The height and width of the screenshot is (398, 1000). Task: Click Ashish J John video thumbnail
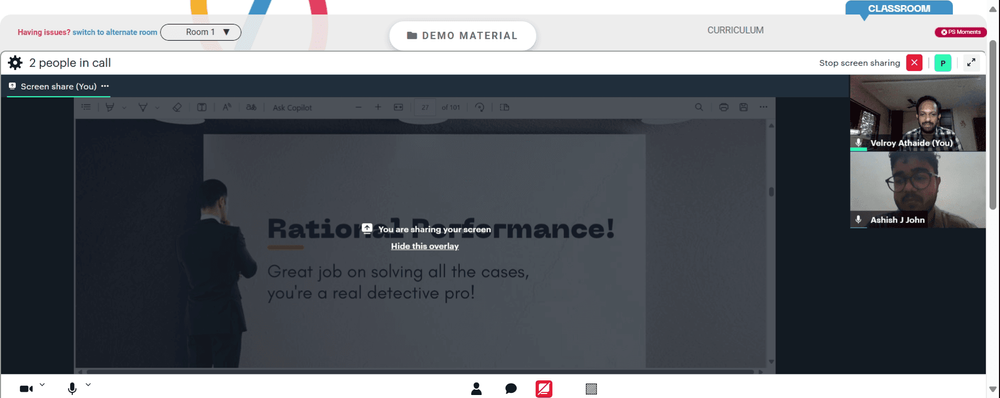917,190
